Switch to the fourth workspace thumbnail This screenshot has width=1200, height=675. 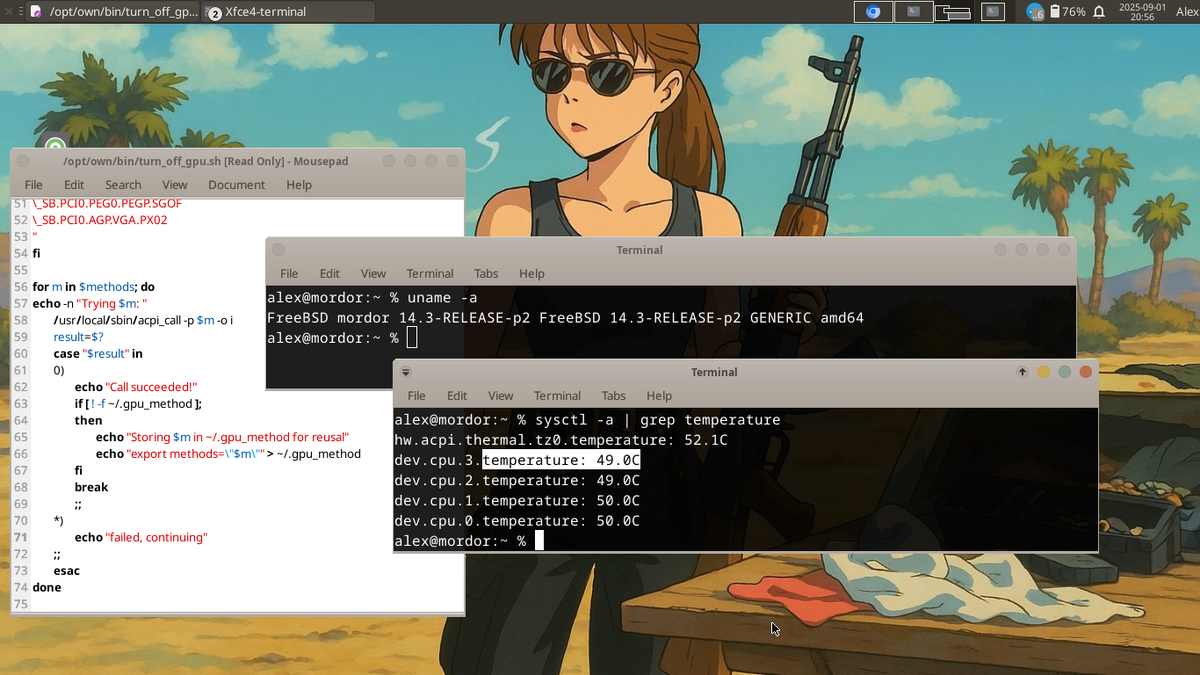992,12
